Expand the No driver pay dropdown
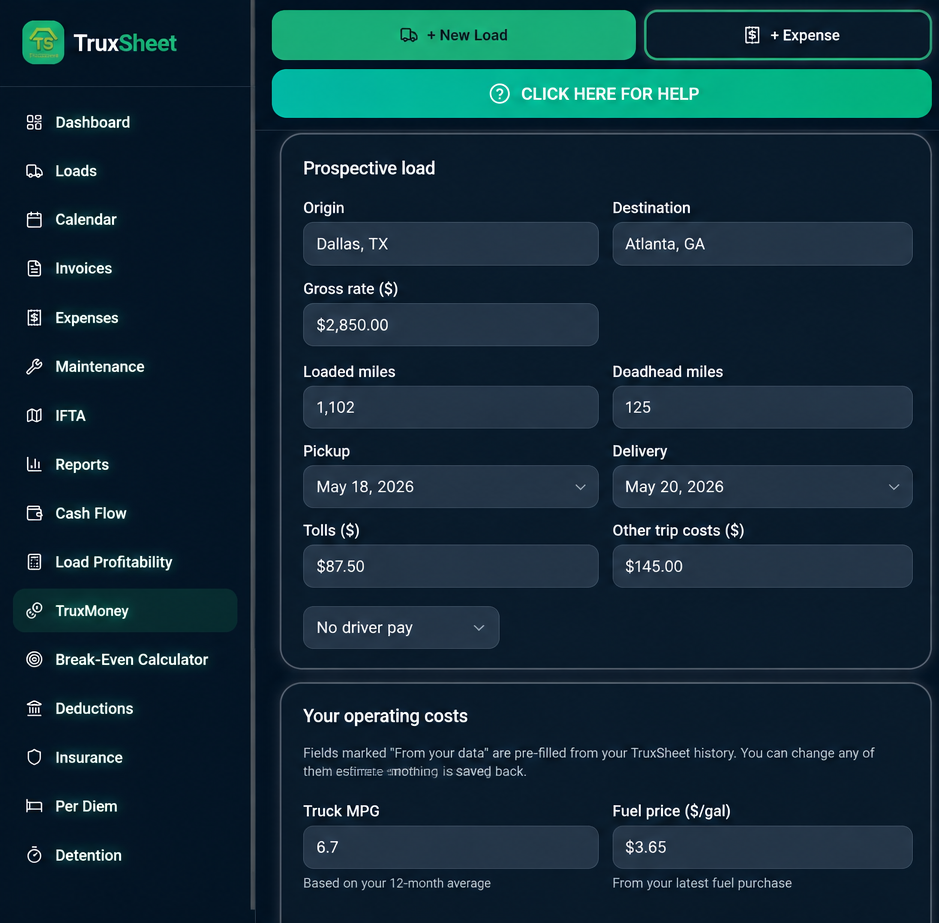 [x=401, y=628]
